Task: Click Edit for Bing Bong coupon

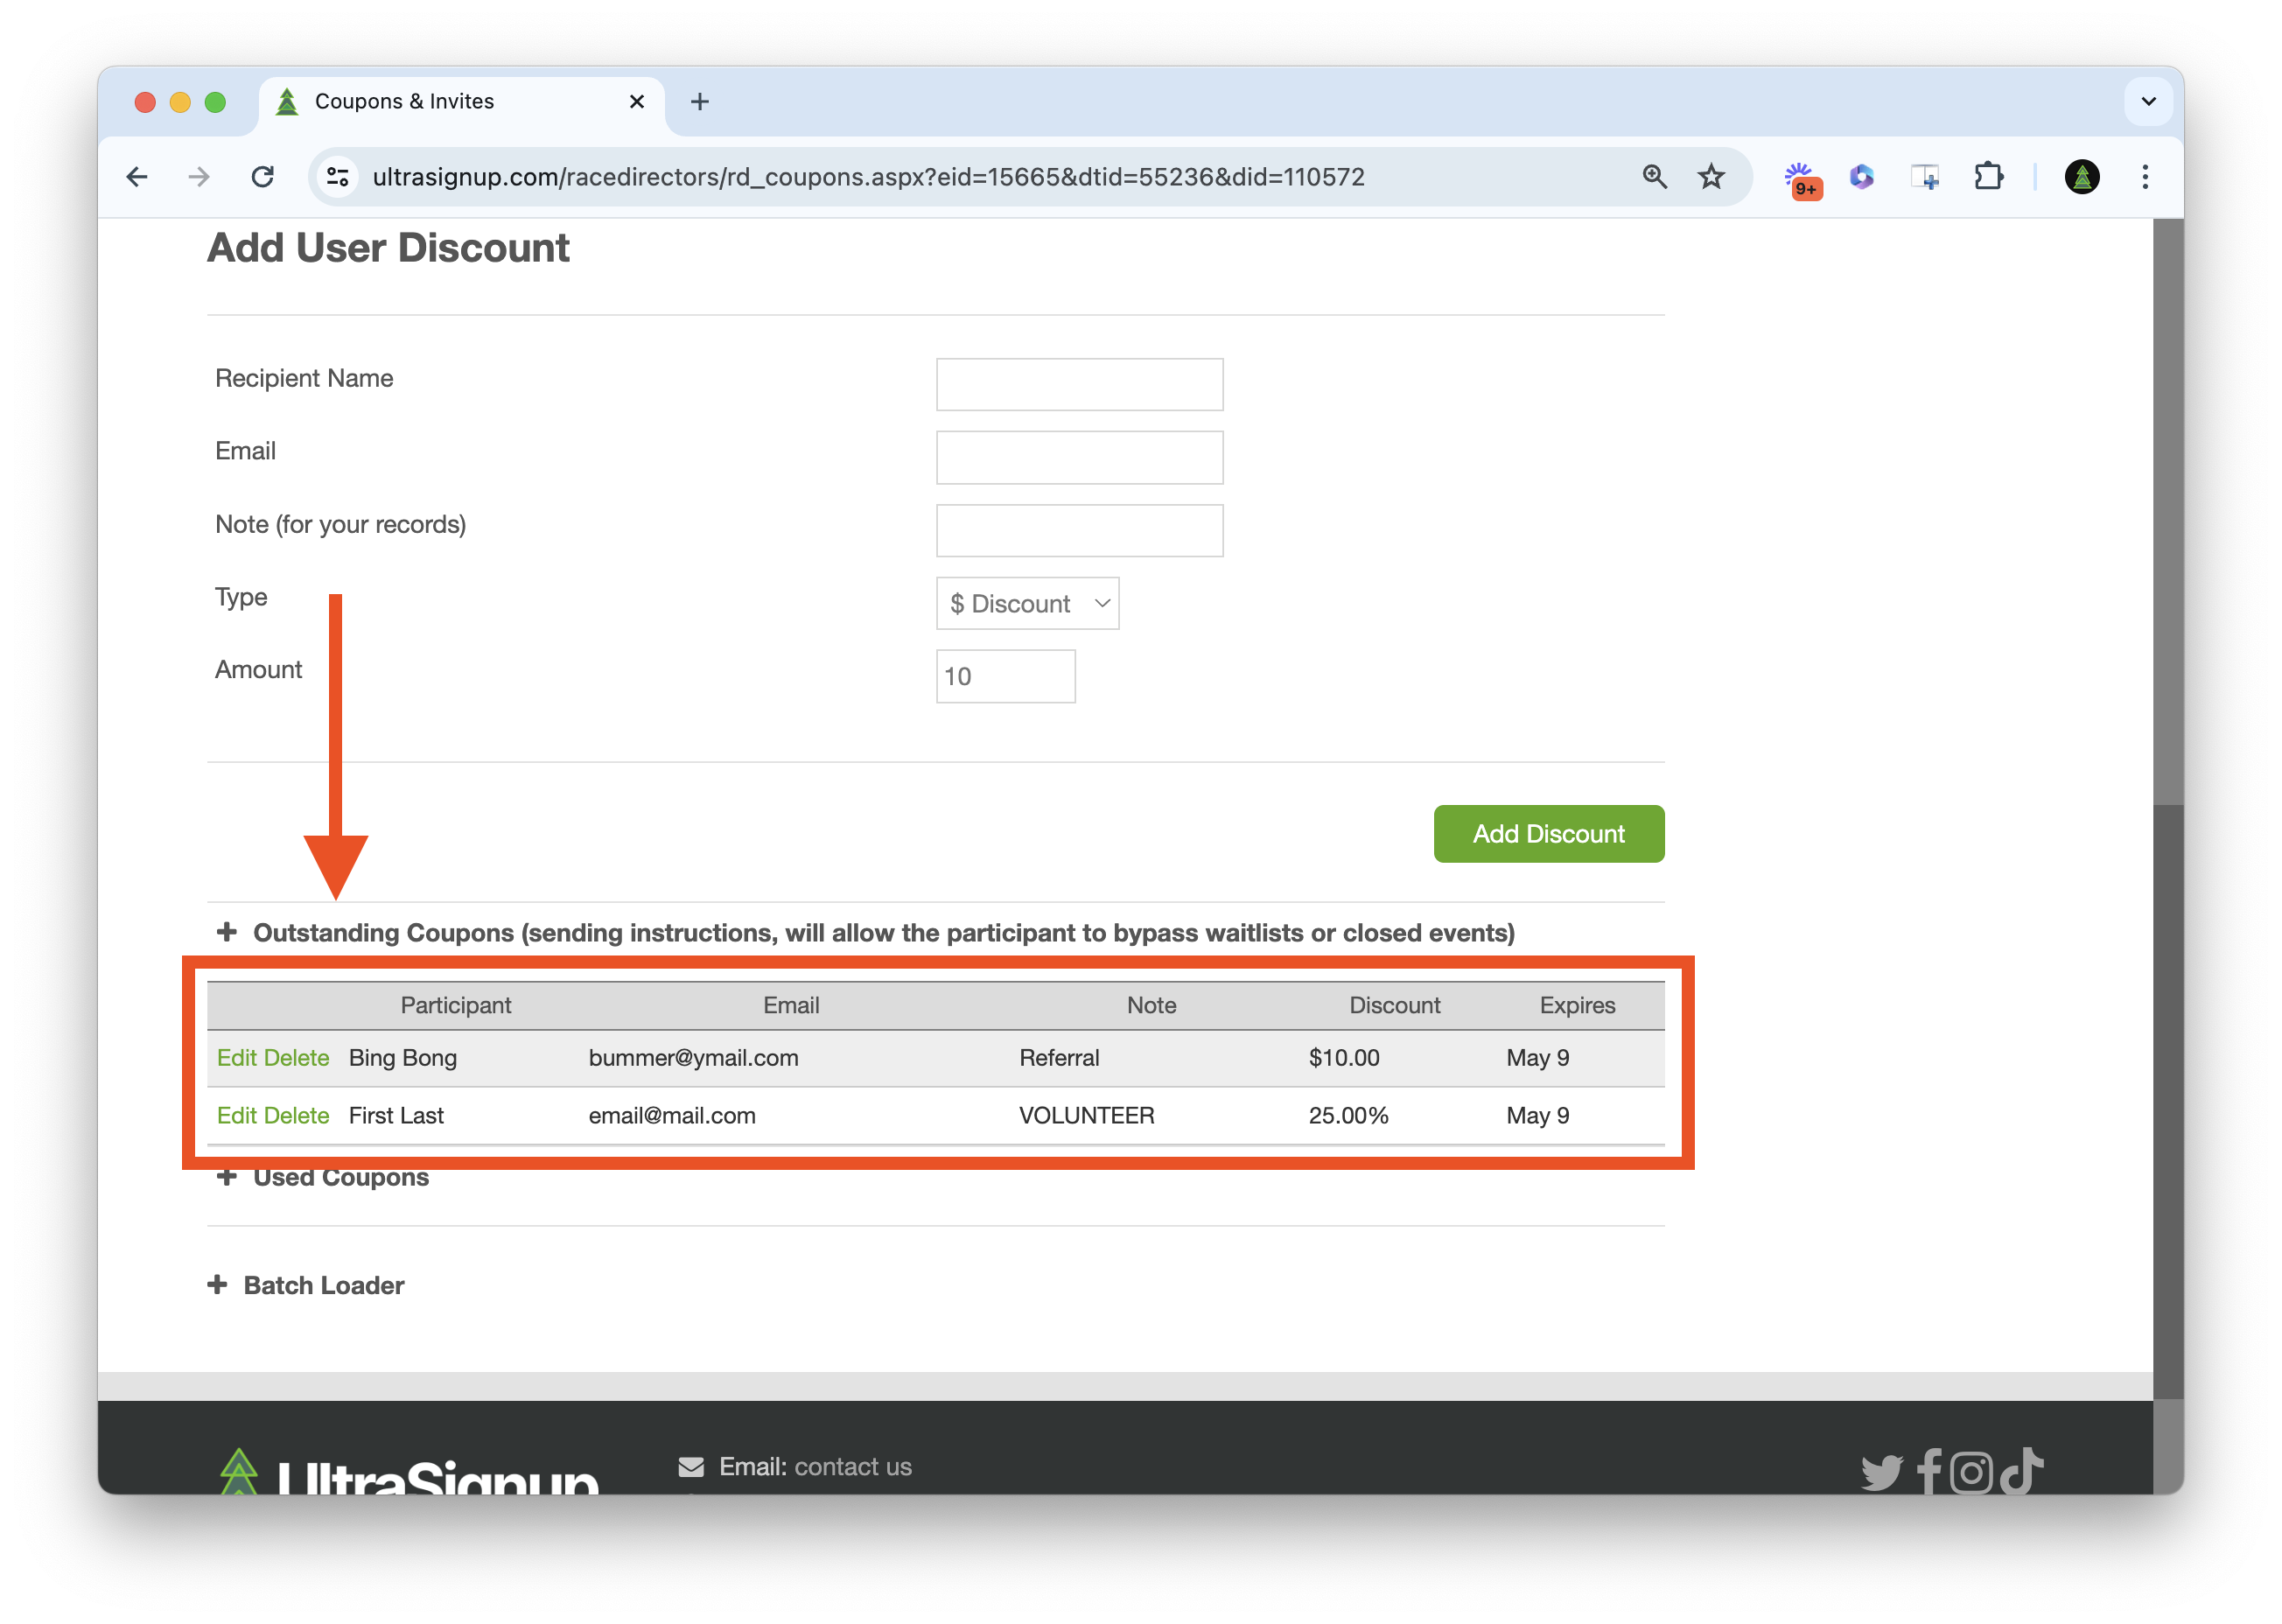Action: pos(237,1058)
